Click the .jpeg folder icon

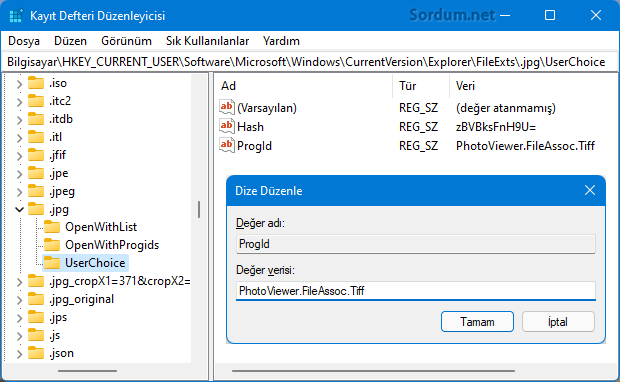pyautogui.click(x=36, y=191)
